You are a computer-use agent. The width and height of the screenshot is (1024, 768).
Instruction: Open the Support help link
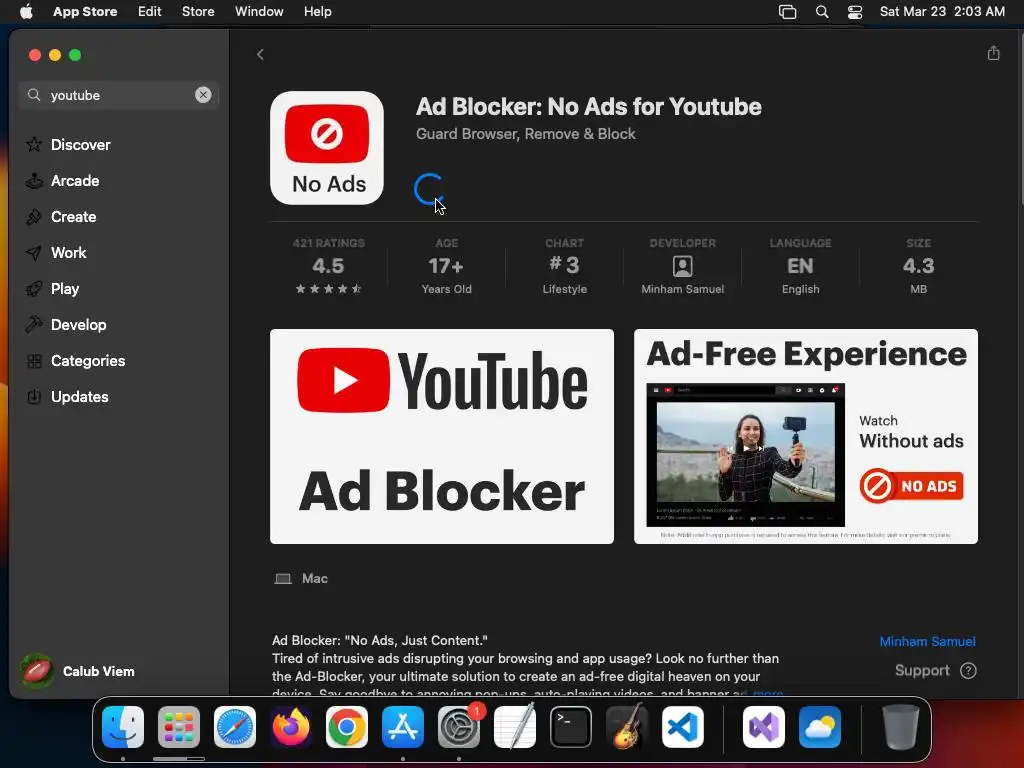pyautogui.click(x=935, y=671)
